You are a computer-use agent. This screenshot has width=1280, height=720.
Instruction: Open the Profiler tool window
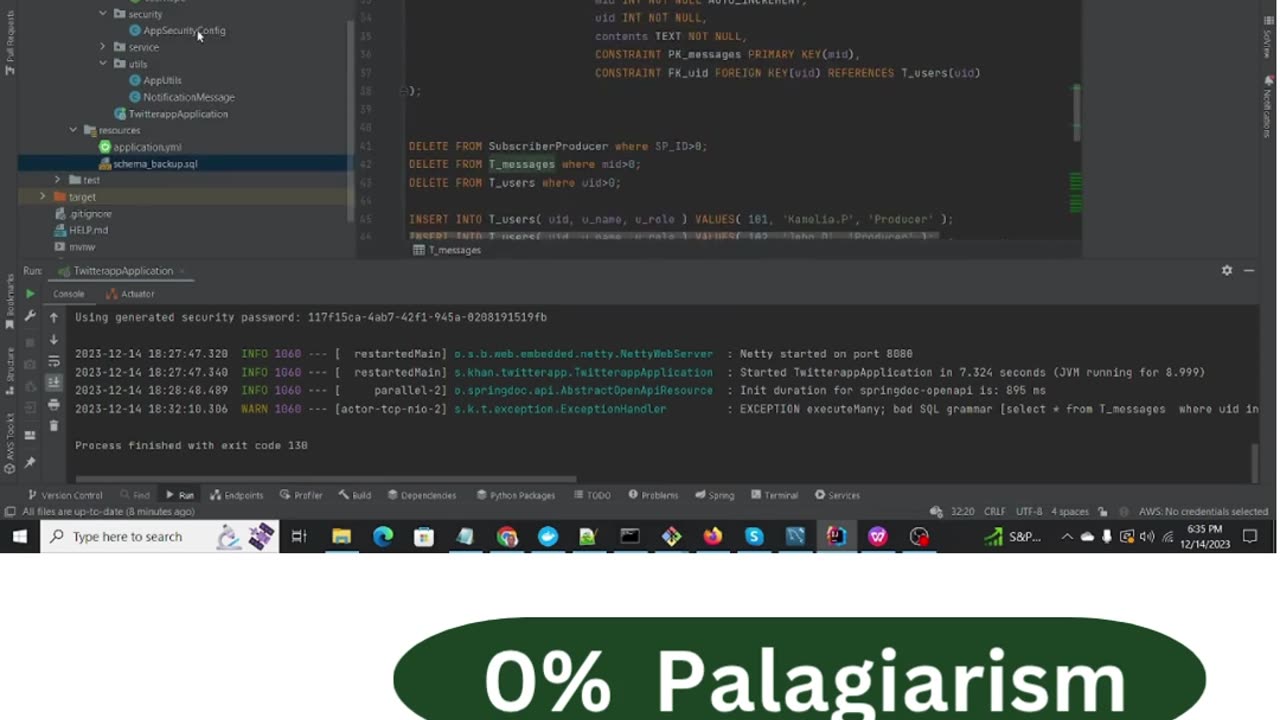coord(301,495)
